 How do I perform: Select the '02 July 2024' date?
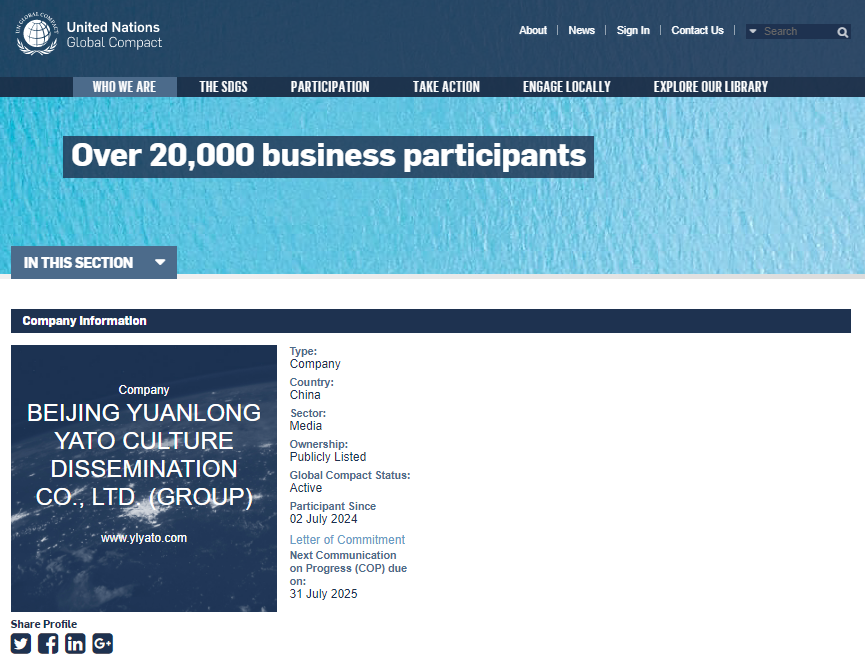click(x=323, y=519)
